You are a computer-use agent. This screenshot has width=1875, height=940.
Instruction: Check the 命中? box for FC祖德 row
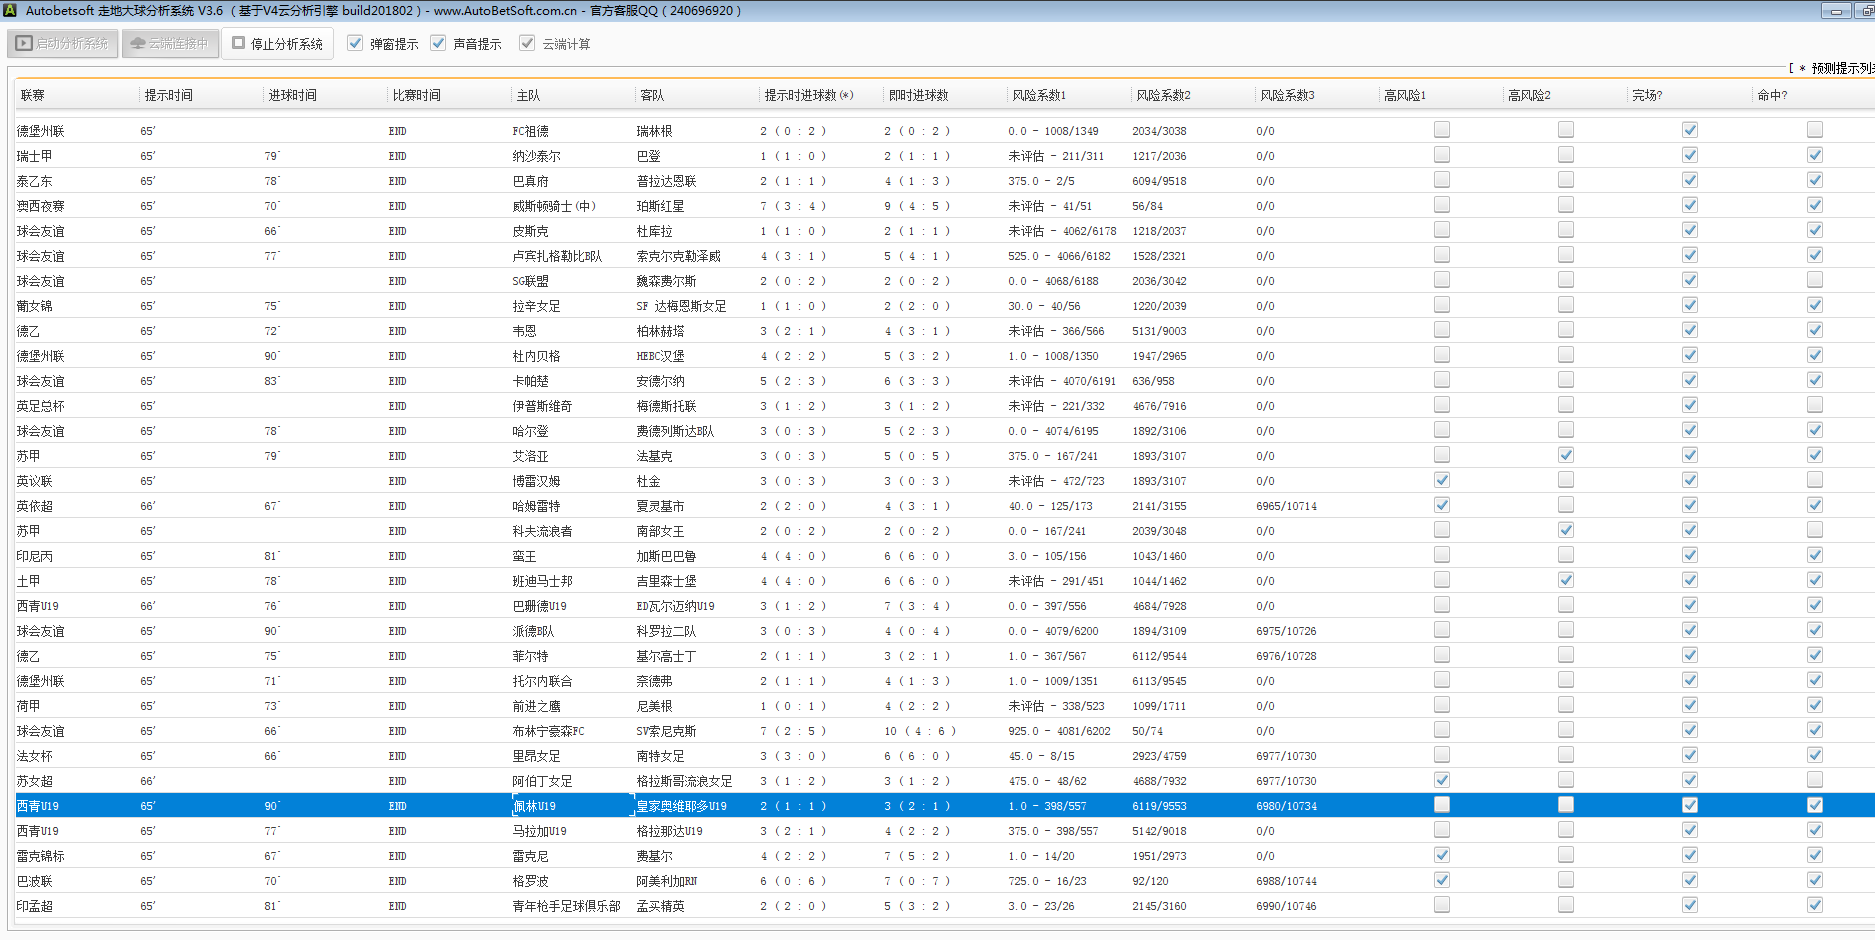coord(1815,130)
